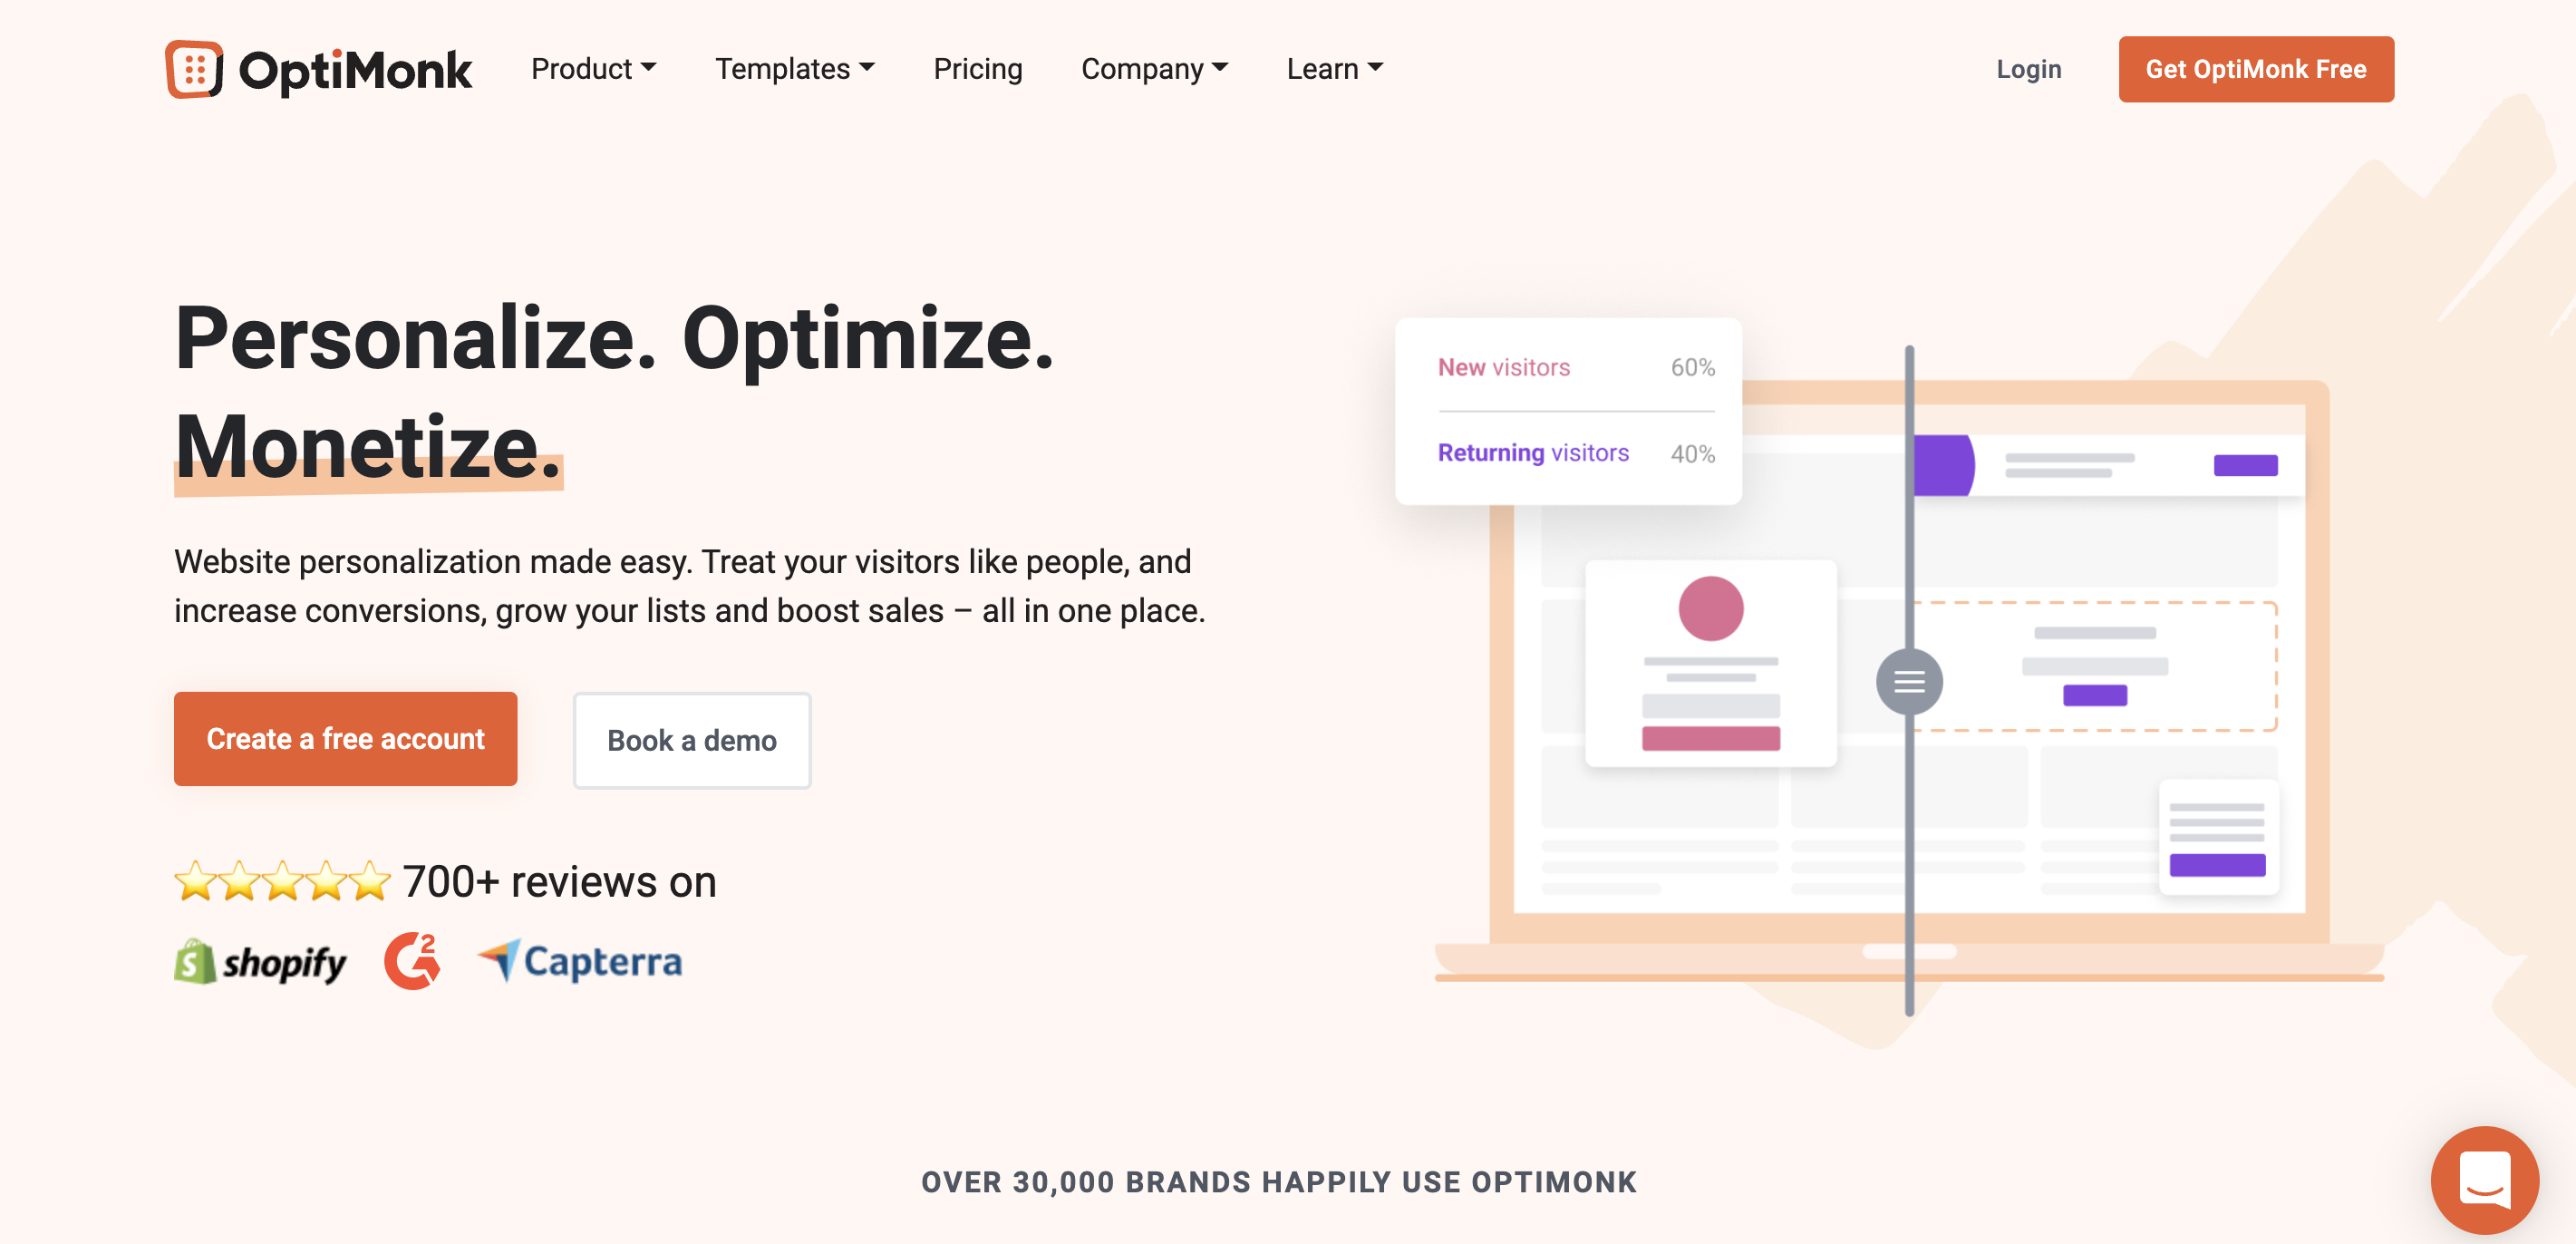Open the Learn dropdown menu
Screen dimensions: 2576x1244
pyautogui.click(x=1334, y=69)
